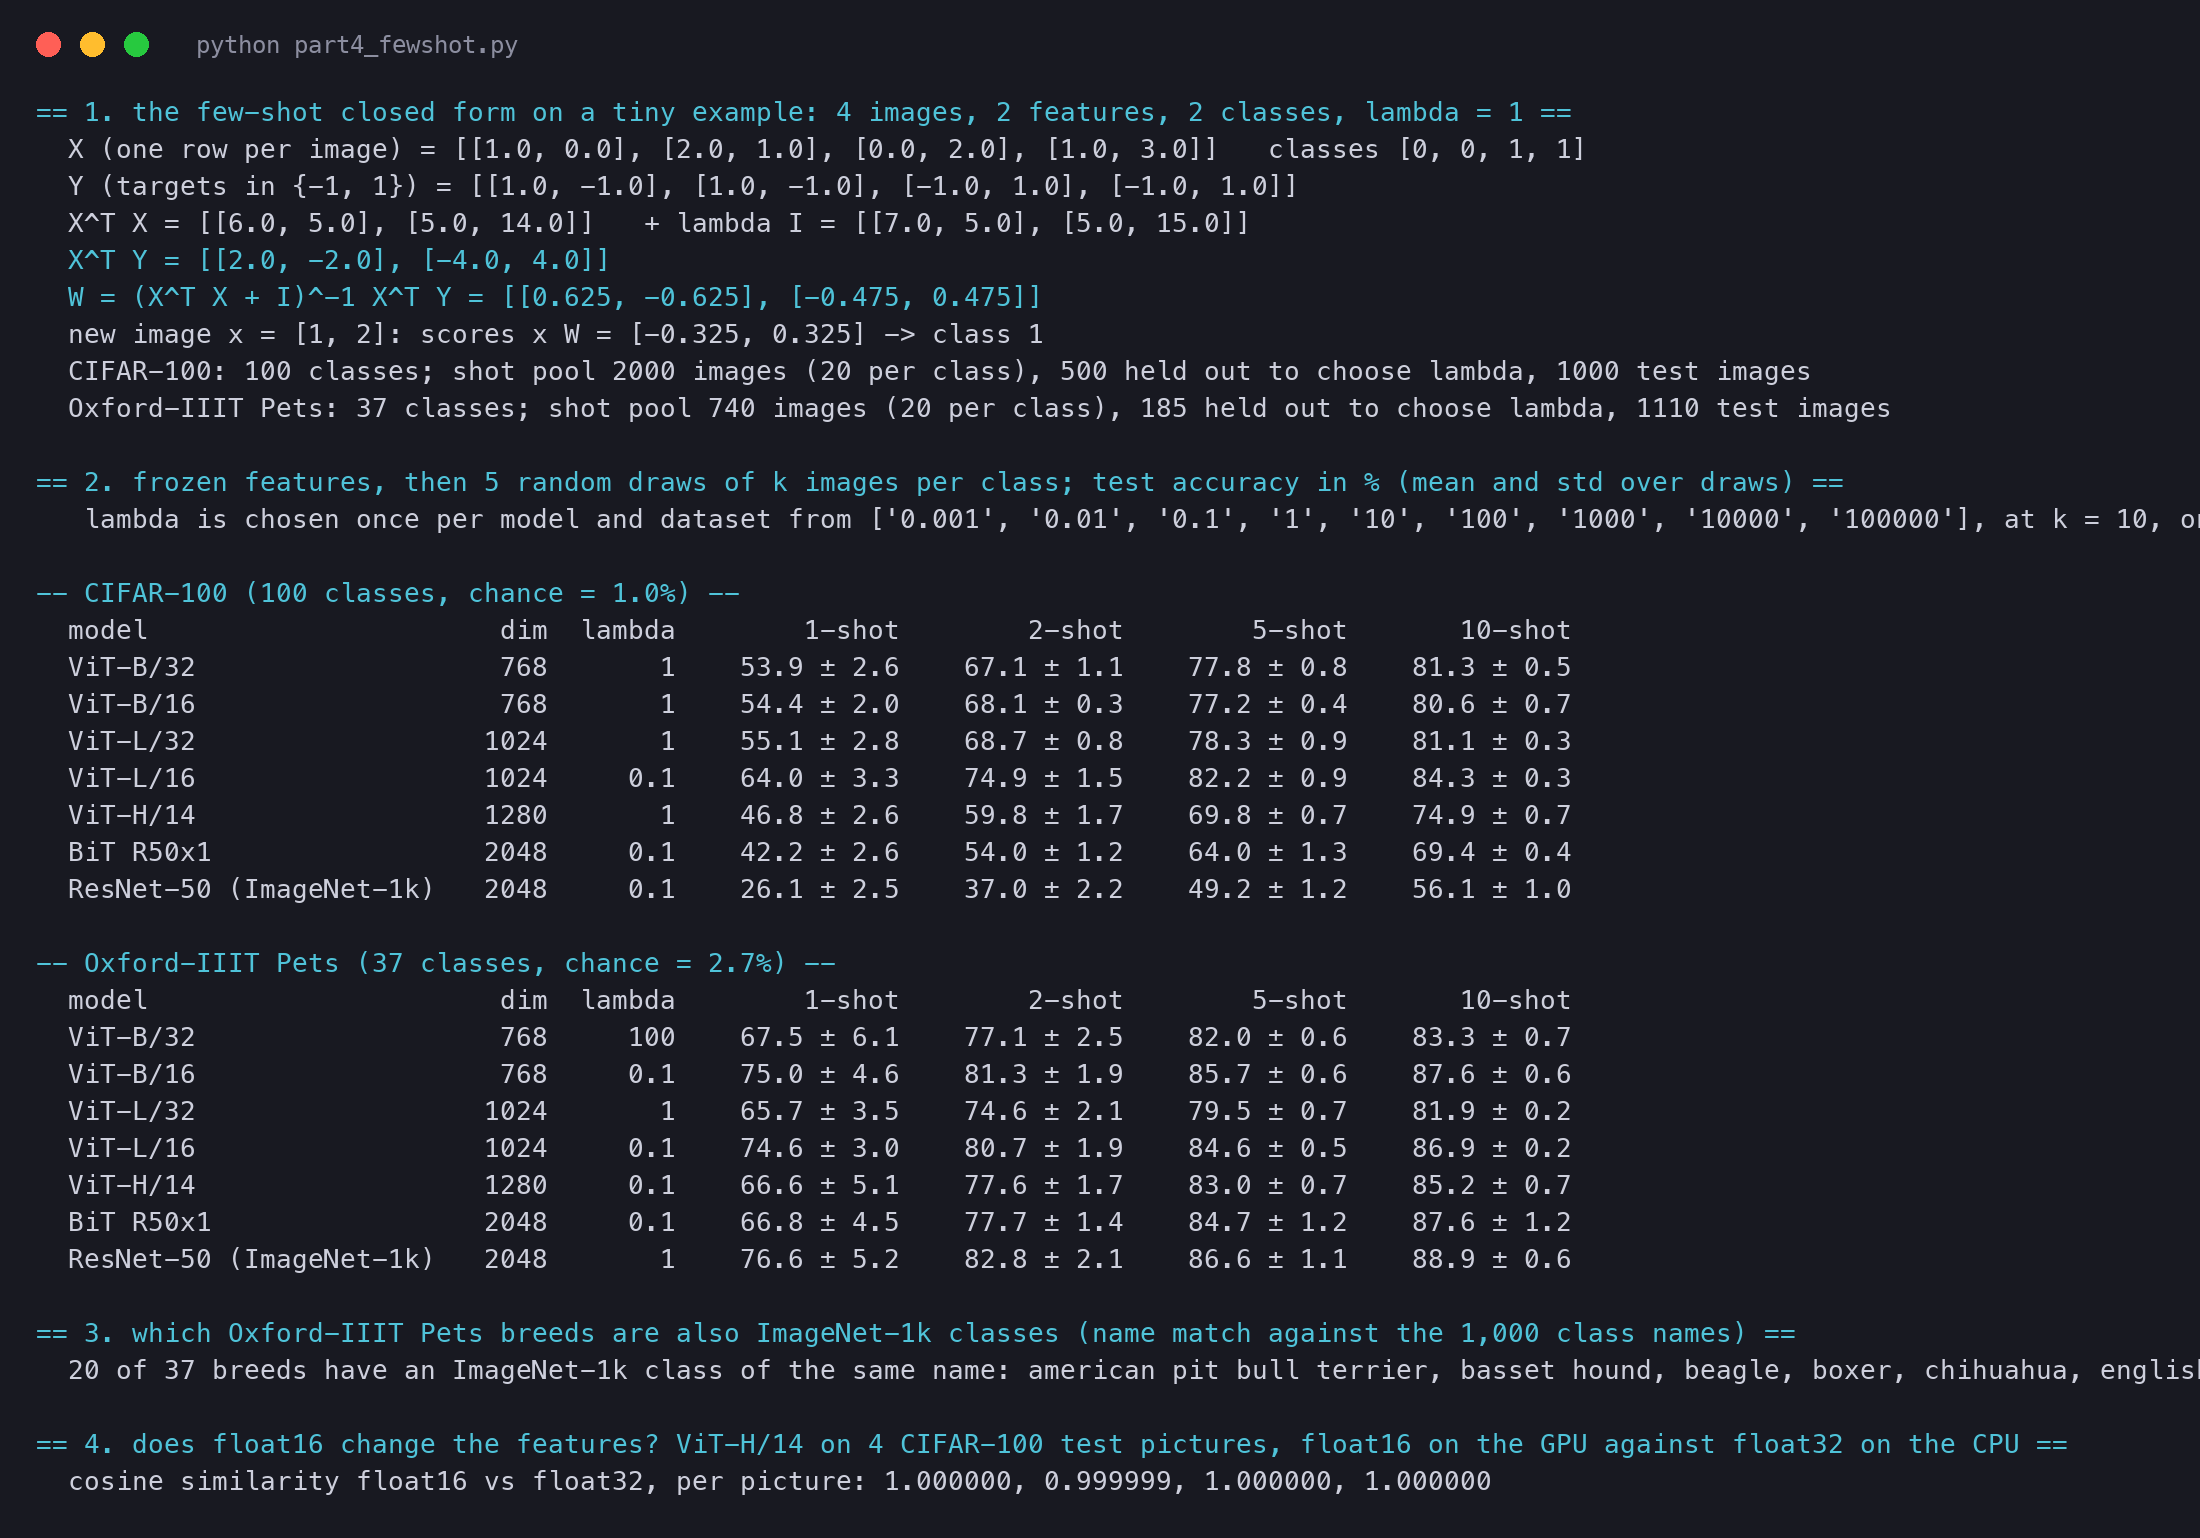Viewport: 2200px width, 1538px height.
Task: Click the Pets 'ResNet-50 (ImageNet-1k)' model name
Action: point(251,1259)
